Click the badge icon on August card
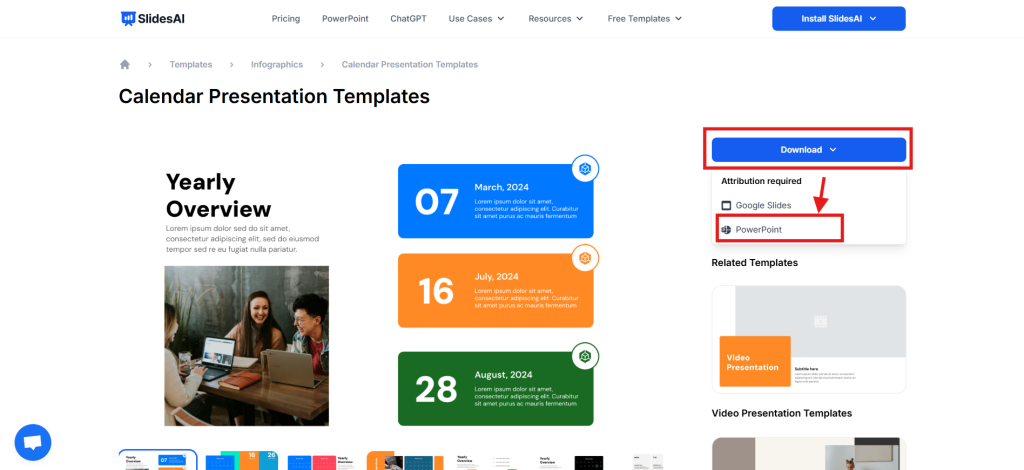The height and width of the screenshot is (470, 1024). (585, 356)
